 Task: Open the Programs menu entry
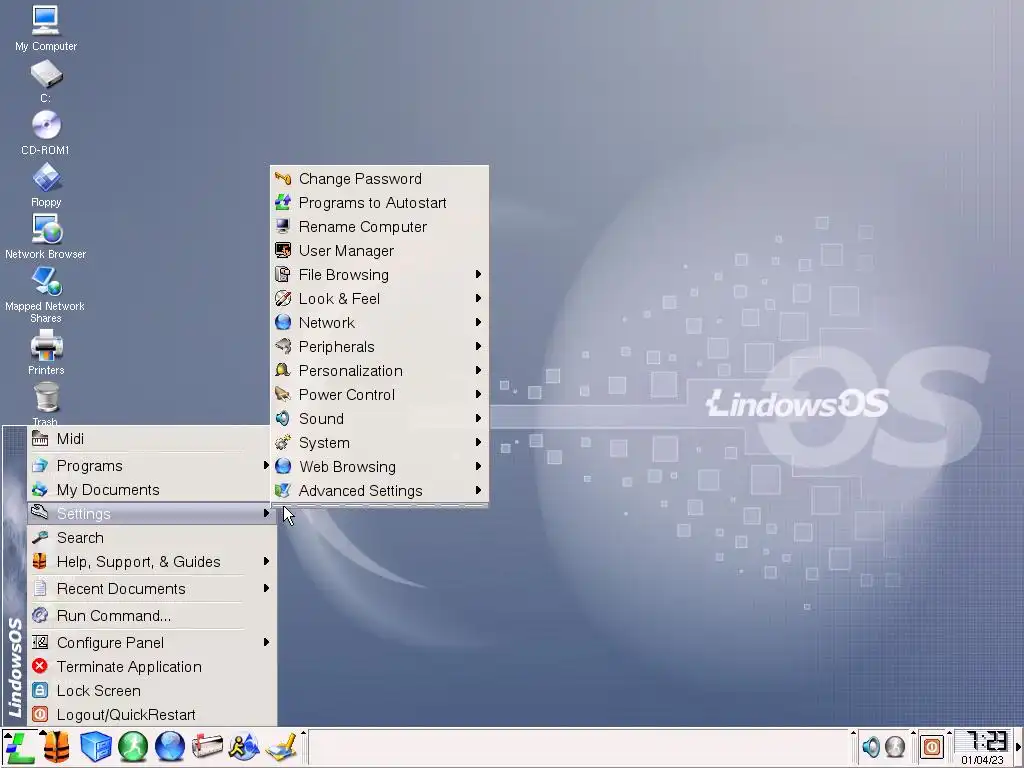(151, 466)
